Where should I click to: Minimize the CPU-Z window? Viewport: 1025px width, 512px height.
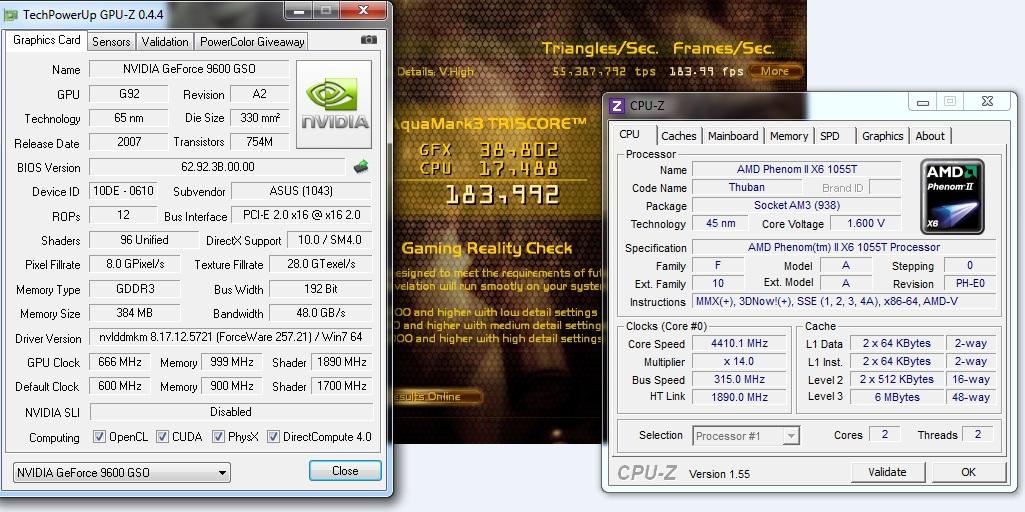pyautogui.click(x=923, y=102)
